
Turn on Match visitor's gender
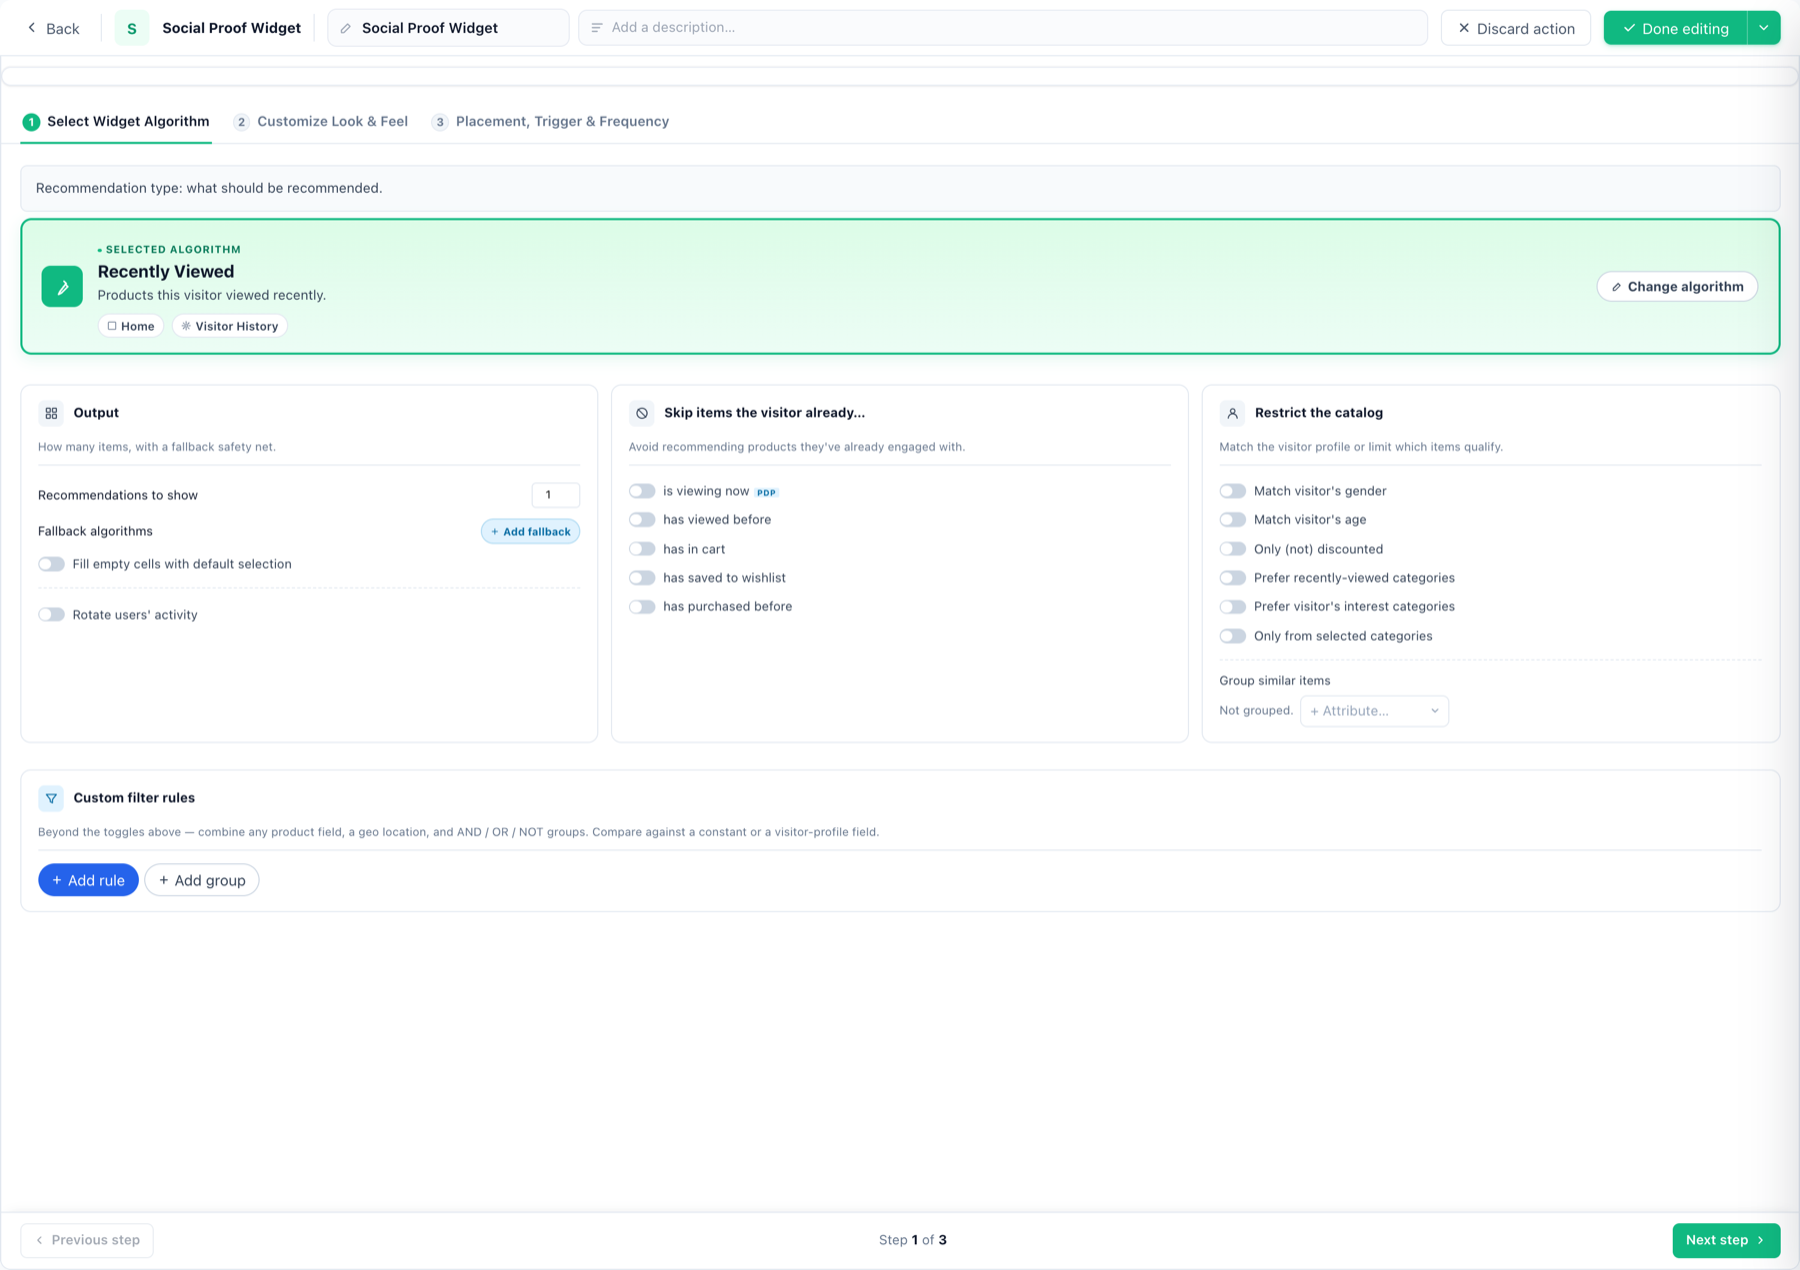coord(1233,491)
